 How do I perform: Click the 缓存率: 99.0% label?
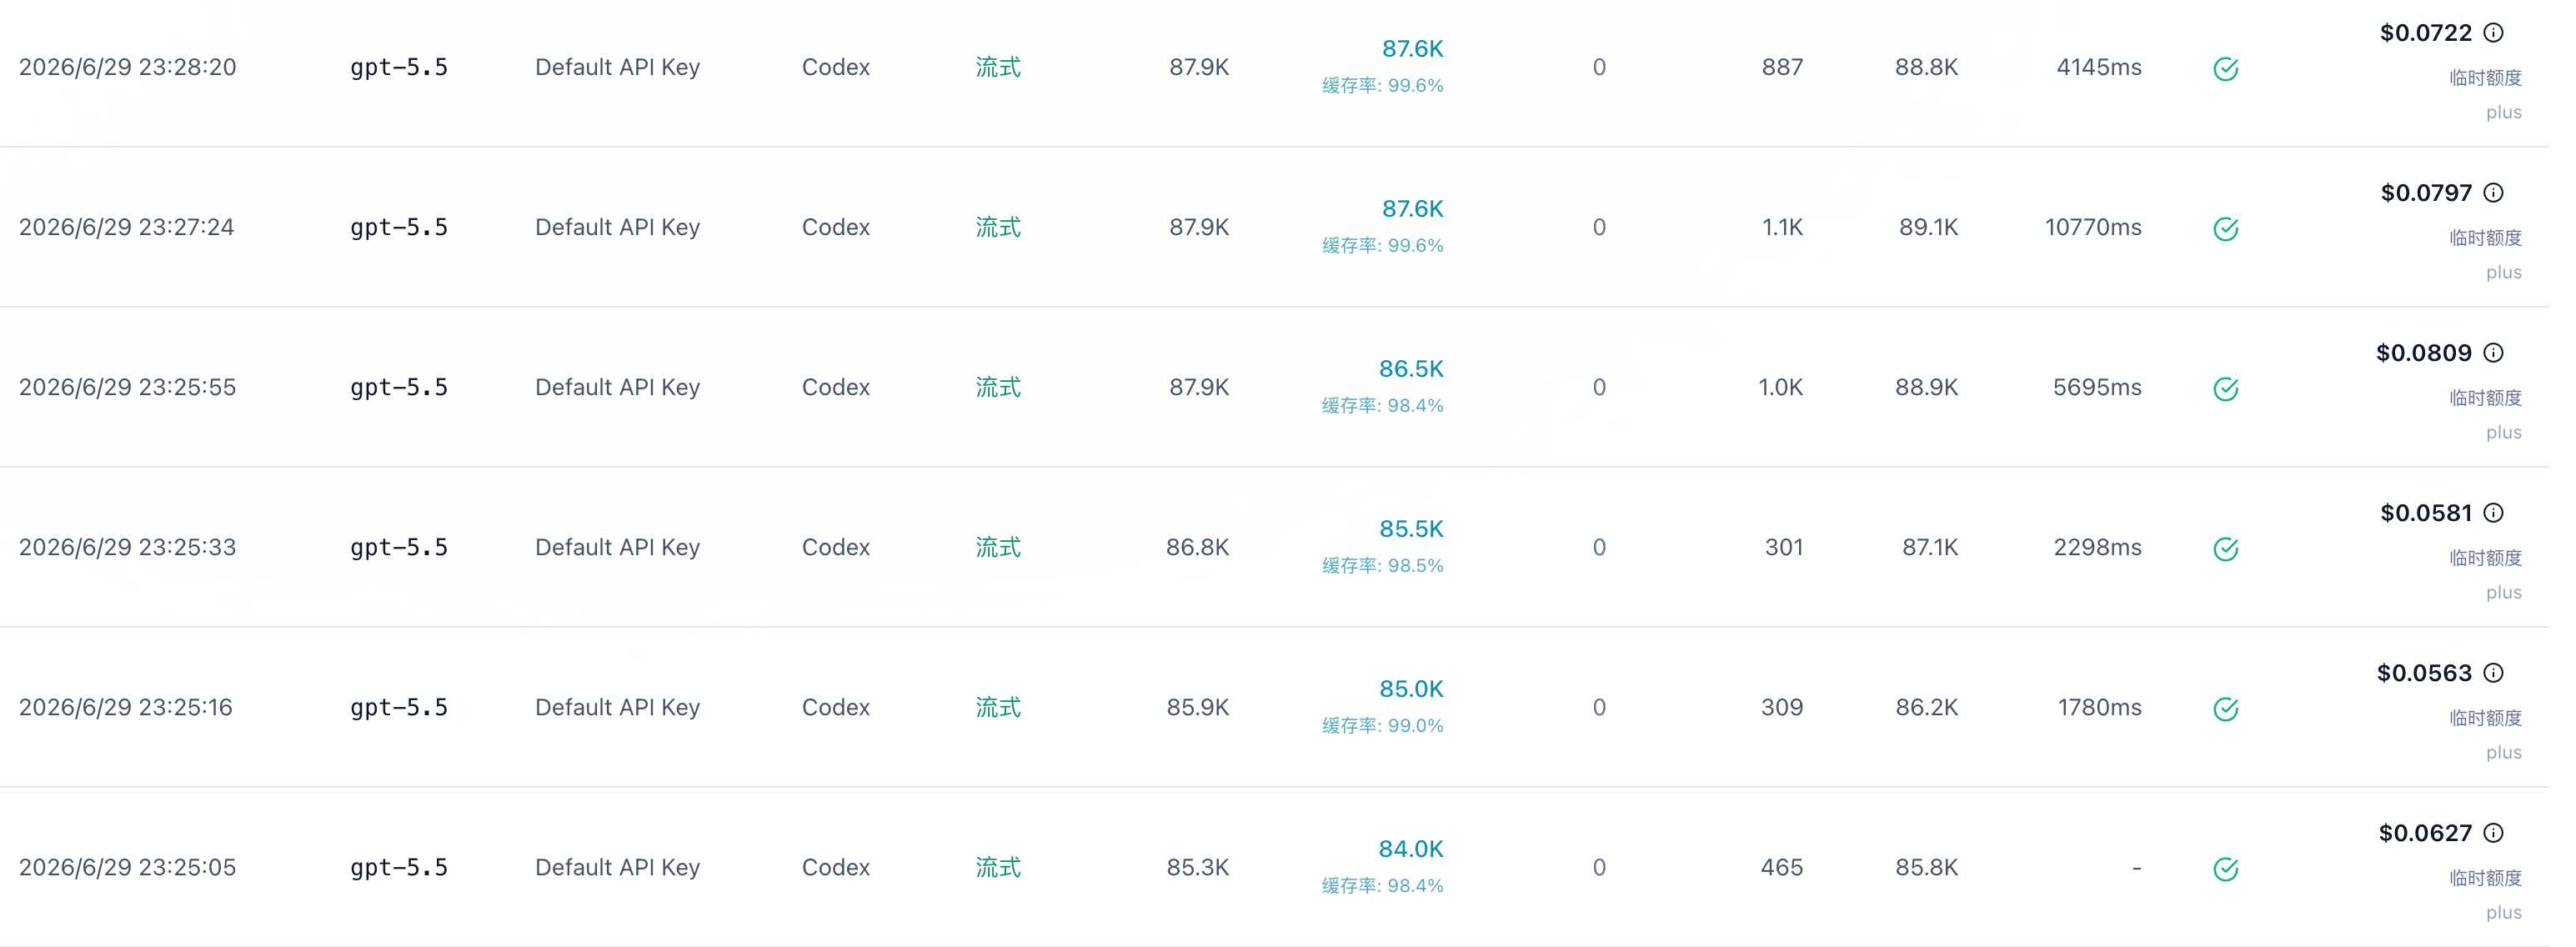point(1382,726)
